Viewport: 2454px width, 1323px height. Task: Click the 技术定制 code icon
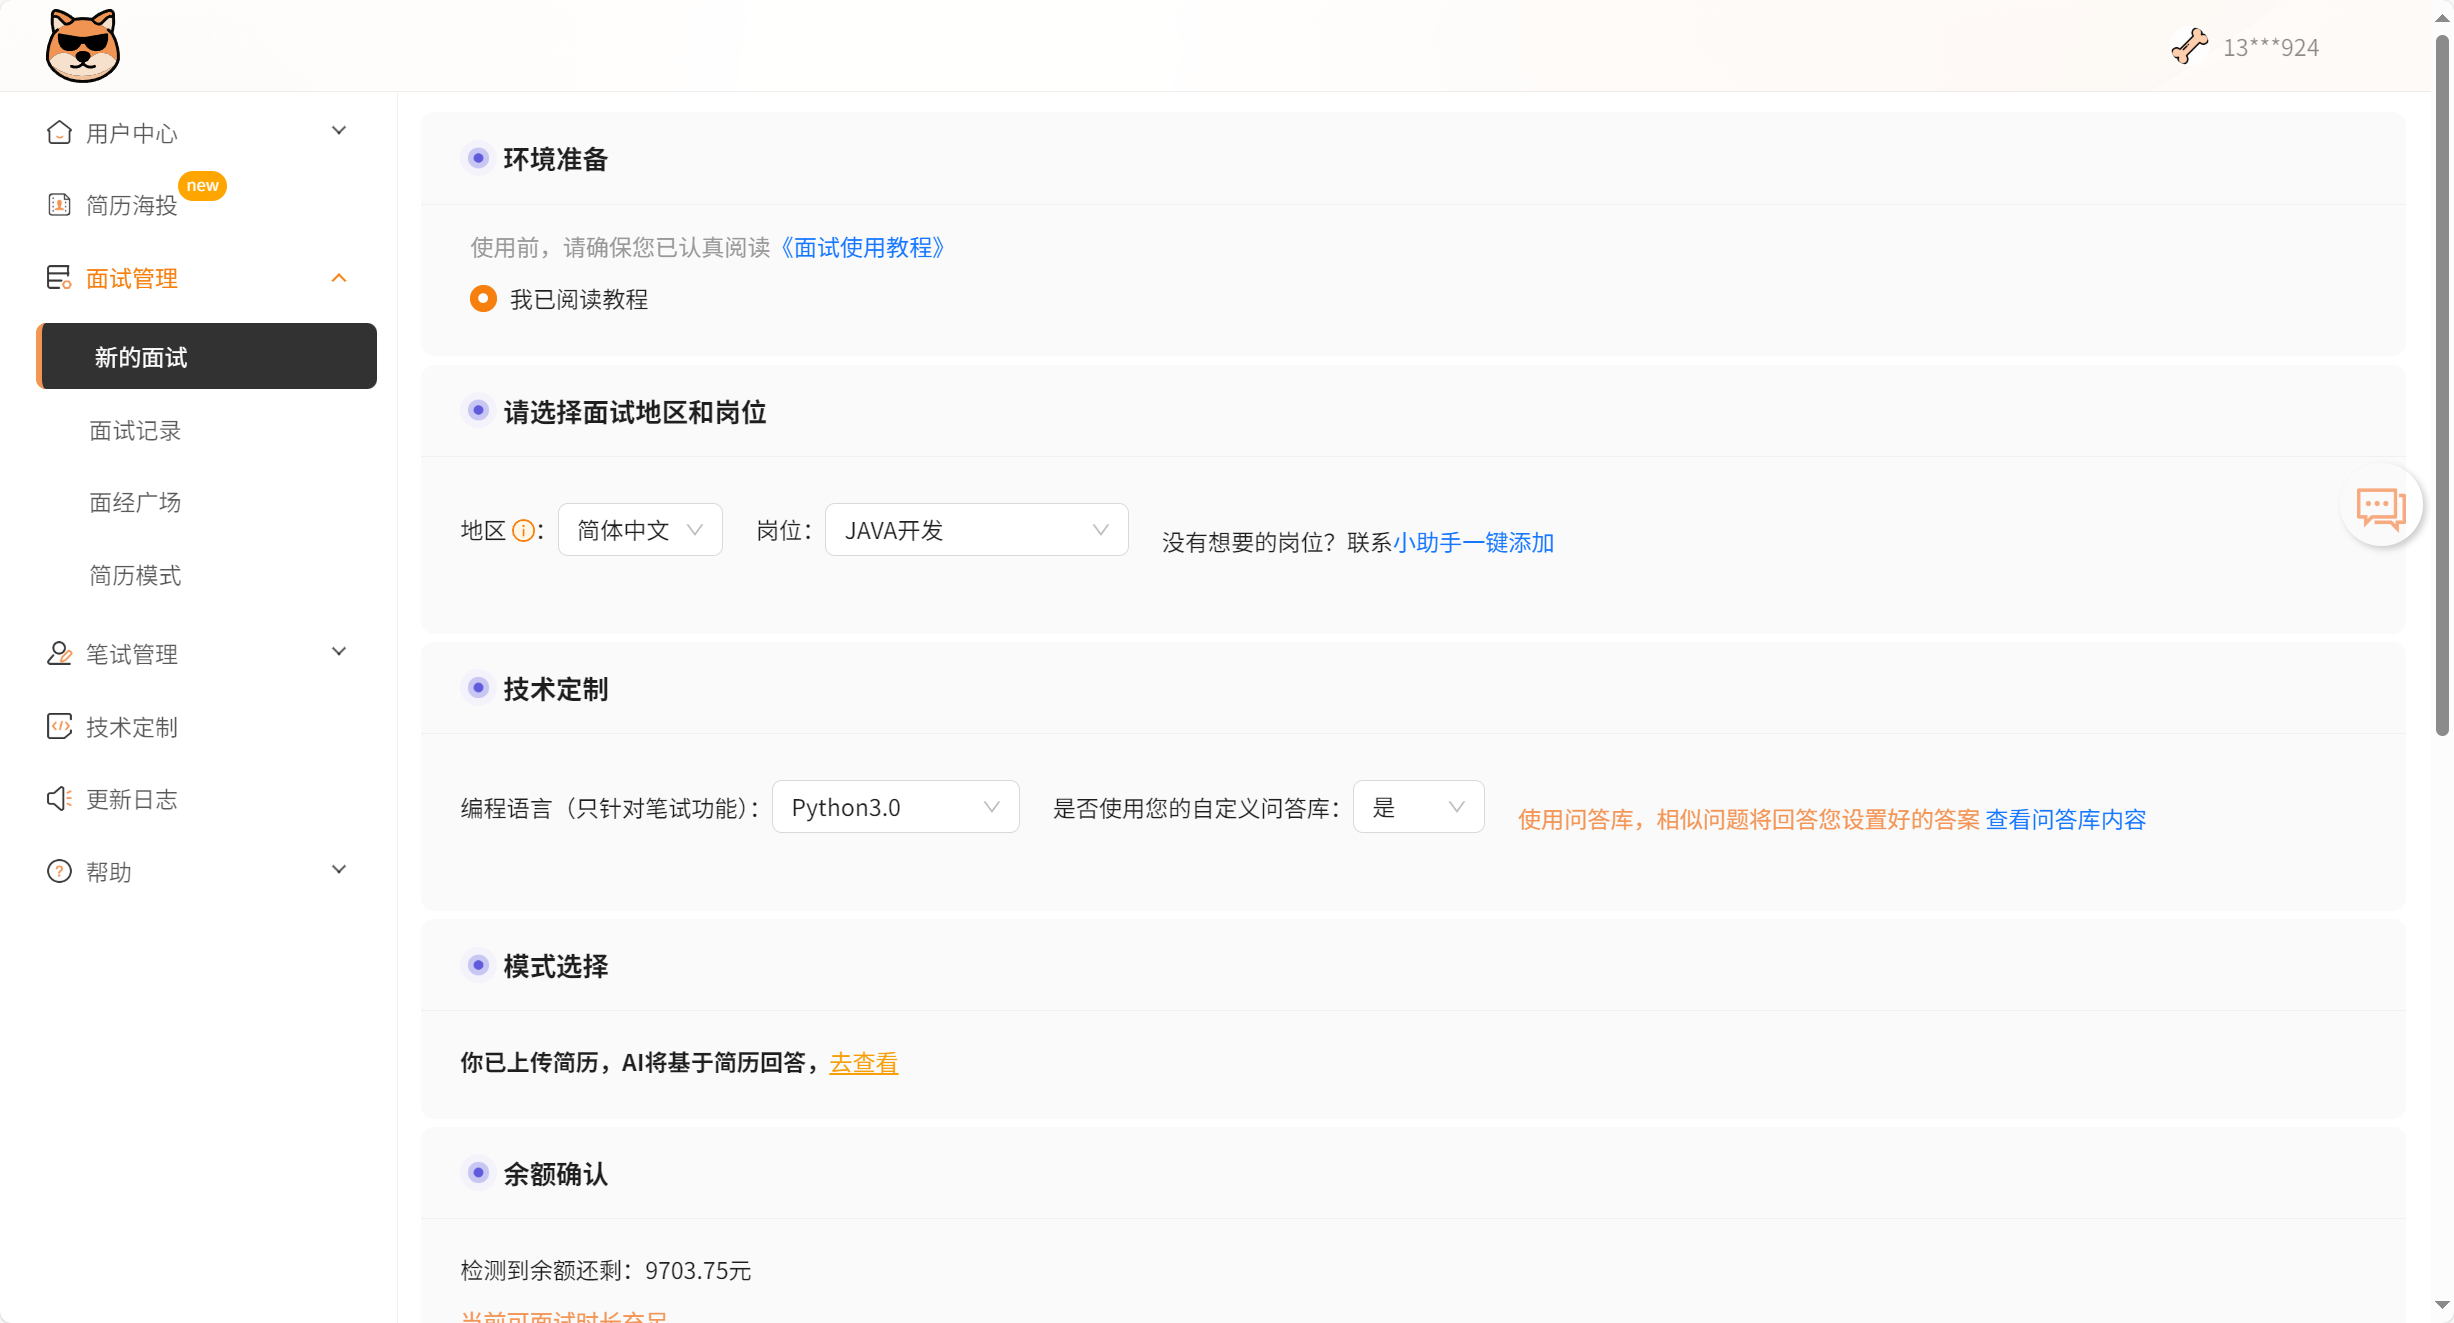tap(59, 727)
